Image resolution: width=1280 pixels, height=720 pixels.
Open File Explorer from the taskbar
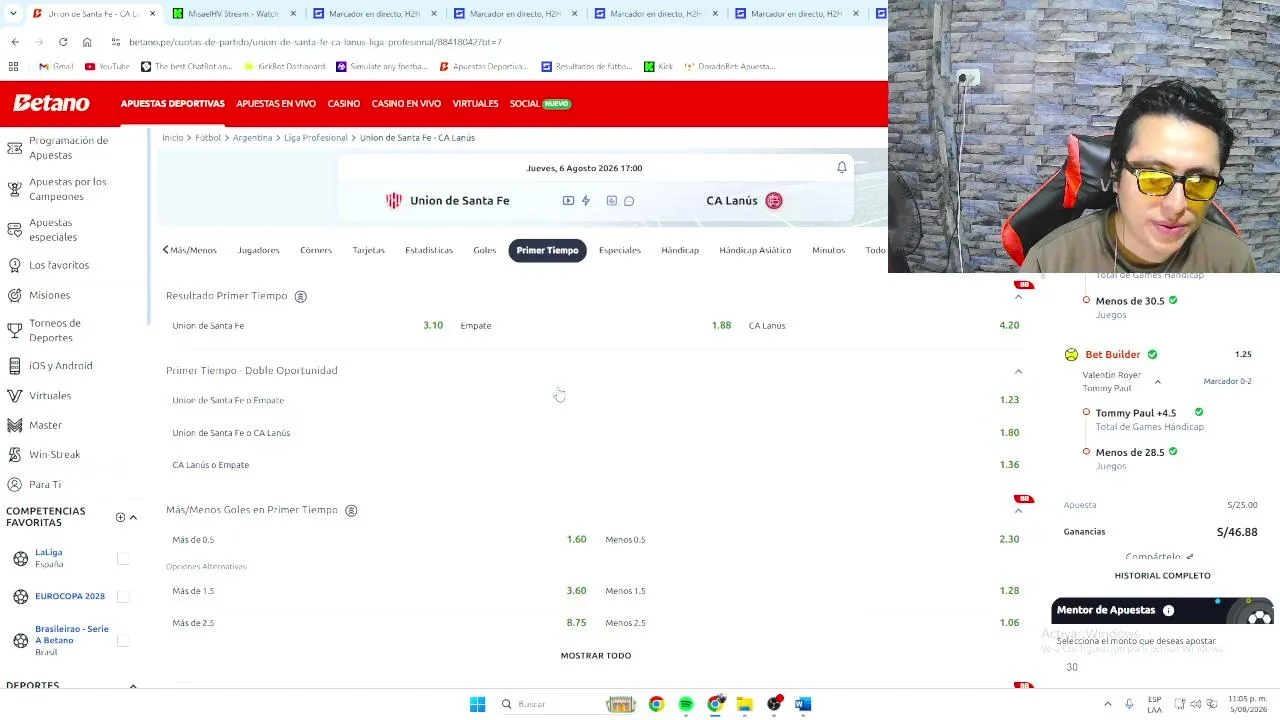[x=745, y=704]
